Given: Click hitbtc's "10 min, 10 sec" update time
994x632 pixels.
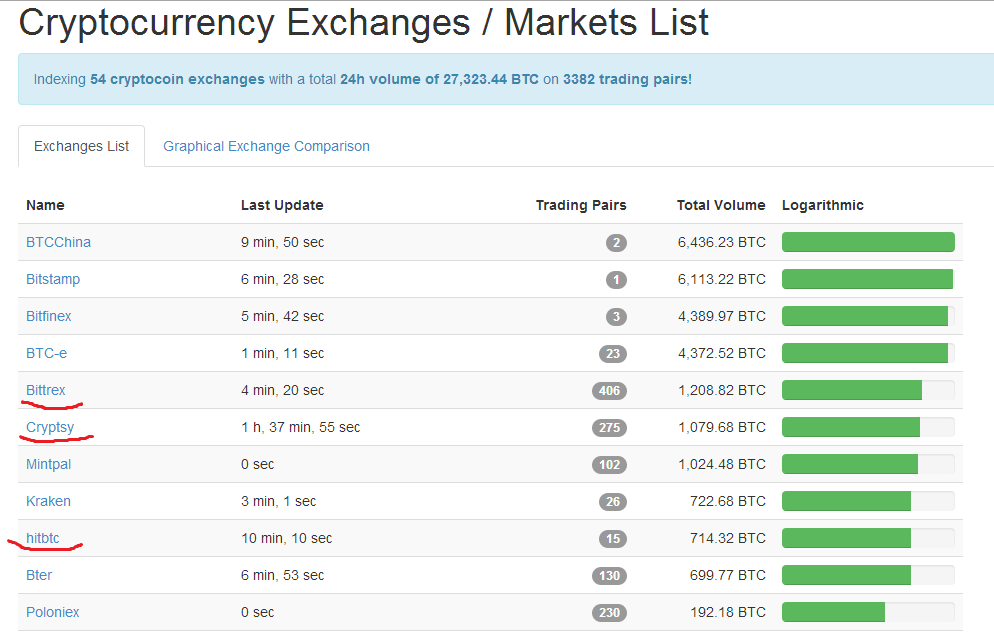Looking at the screenshot, I should [x=287, y=538].
